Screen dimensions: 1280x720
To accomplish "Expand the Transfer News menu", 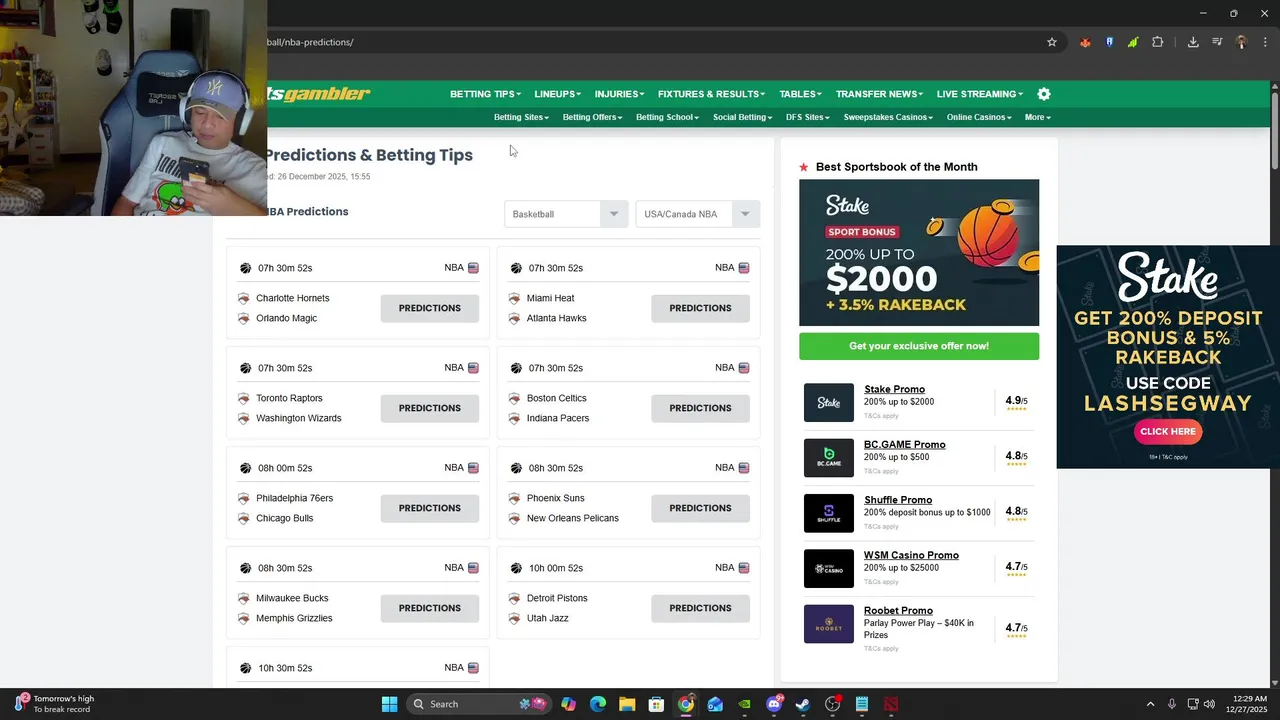I will (879, 94).
